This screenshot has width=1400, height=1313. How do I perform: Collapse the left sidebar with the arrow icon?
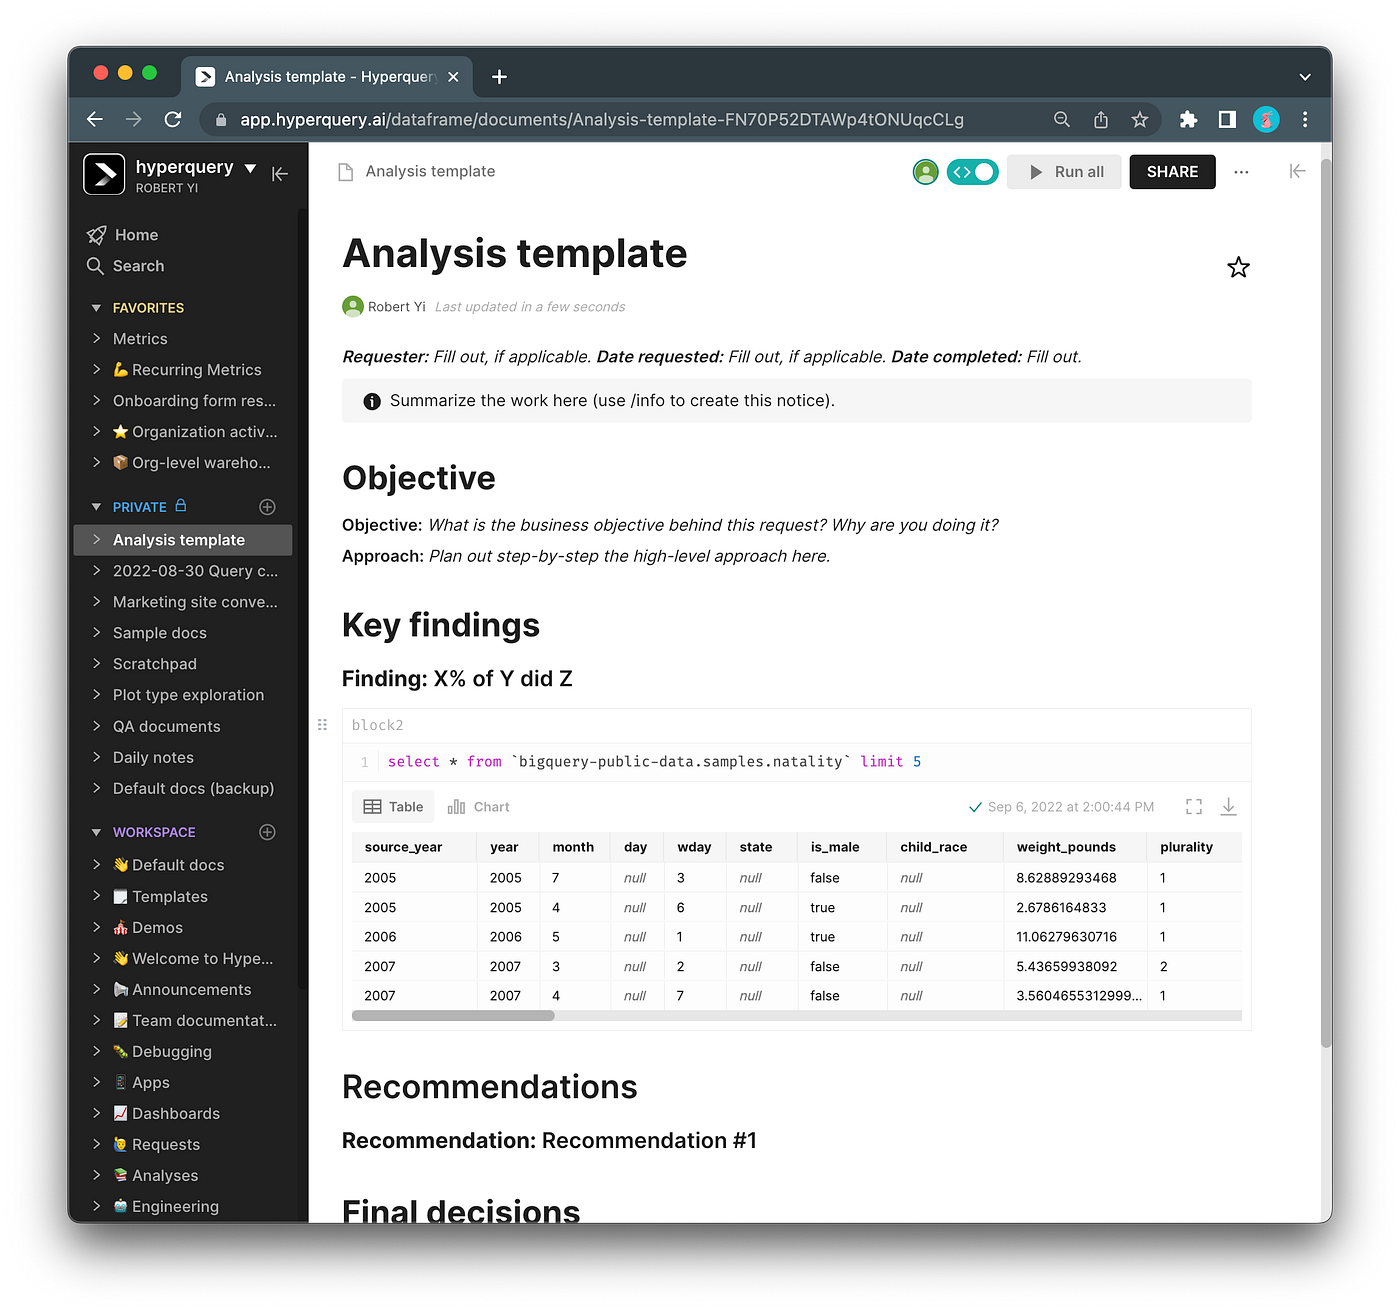[x=280, y=173]
